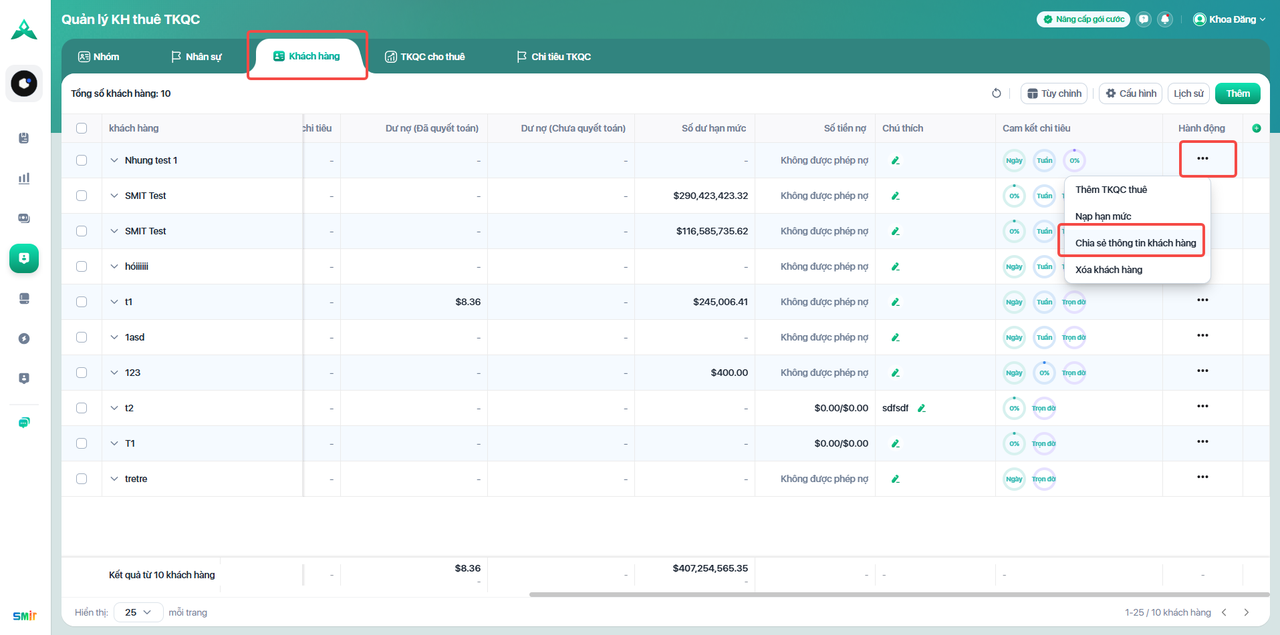Tick the checkbox for Nhung test 1
1280x635 pixels.
[82, 160]
